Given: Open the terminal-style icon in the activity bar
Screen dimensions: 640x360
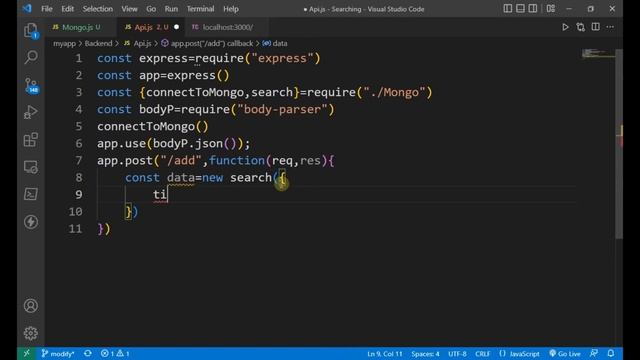Looking at the screenshot, I should point(31,194).
